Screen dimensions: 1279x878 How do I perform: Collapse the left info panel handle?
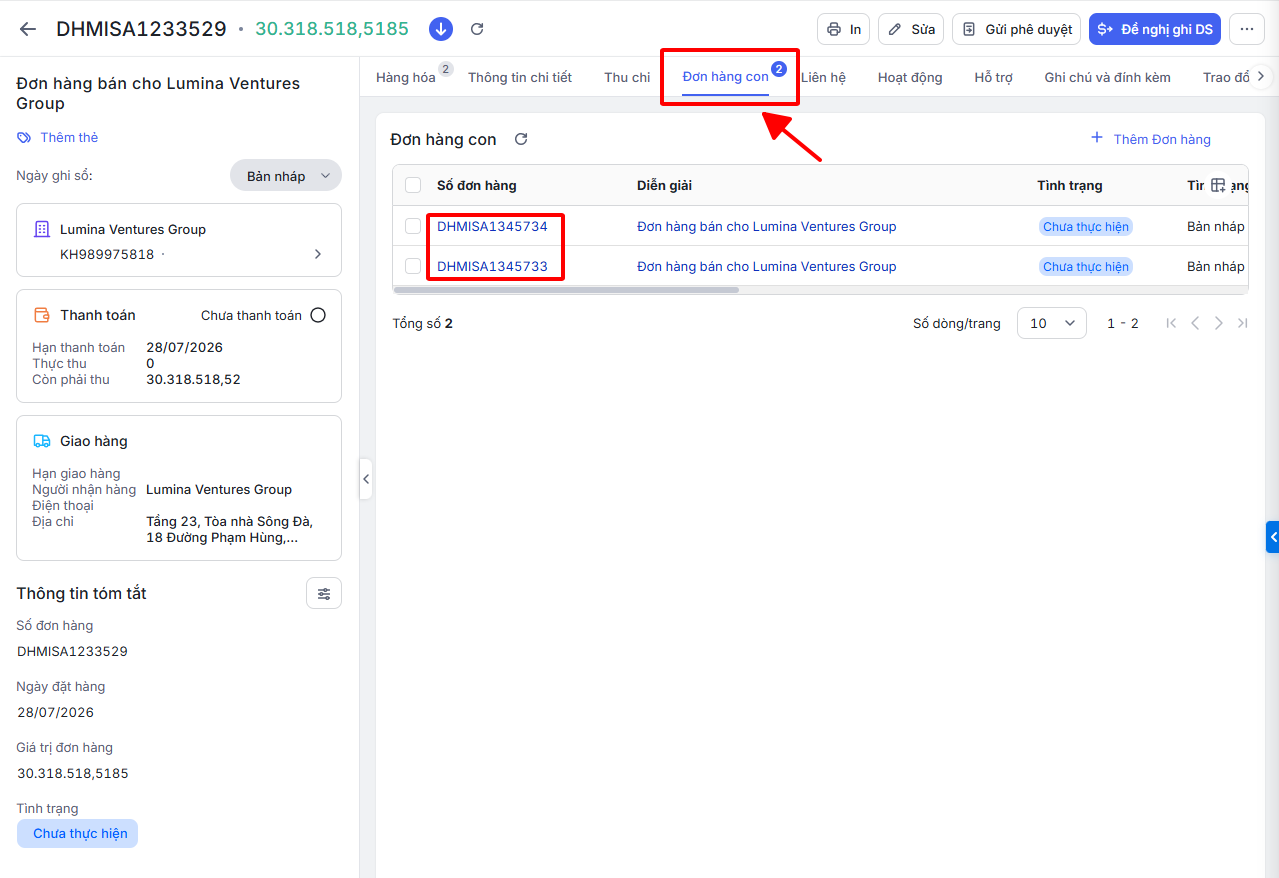pos(366,479)
